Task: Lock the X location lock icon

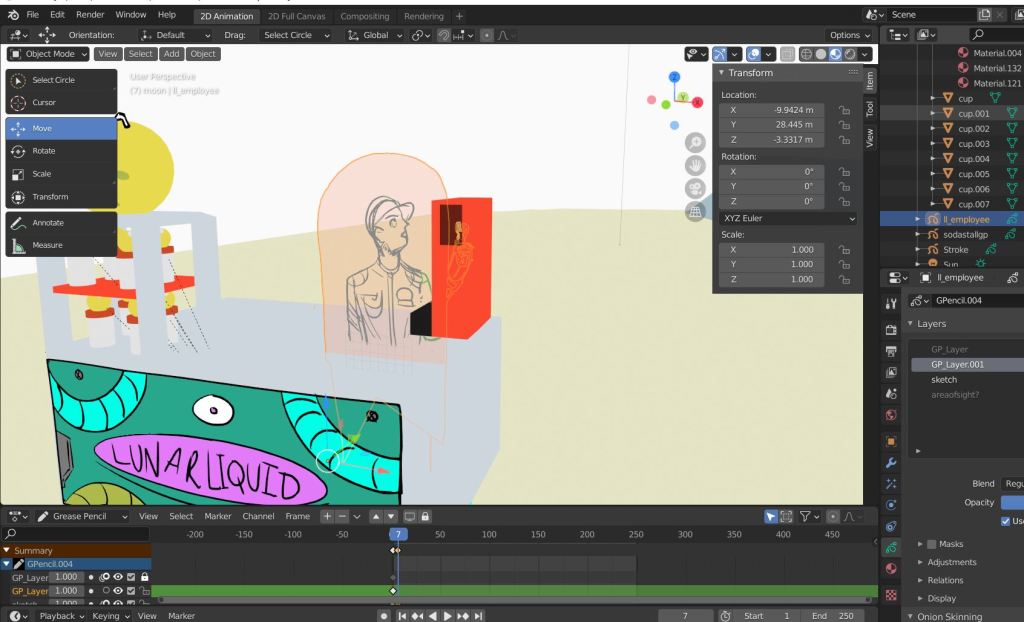Action: click(844, 110)
